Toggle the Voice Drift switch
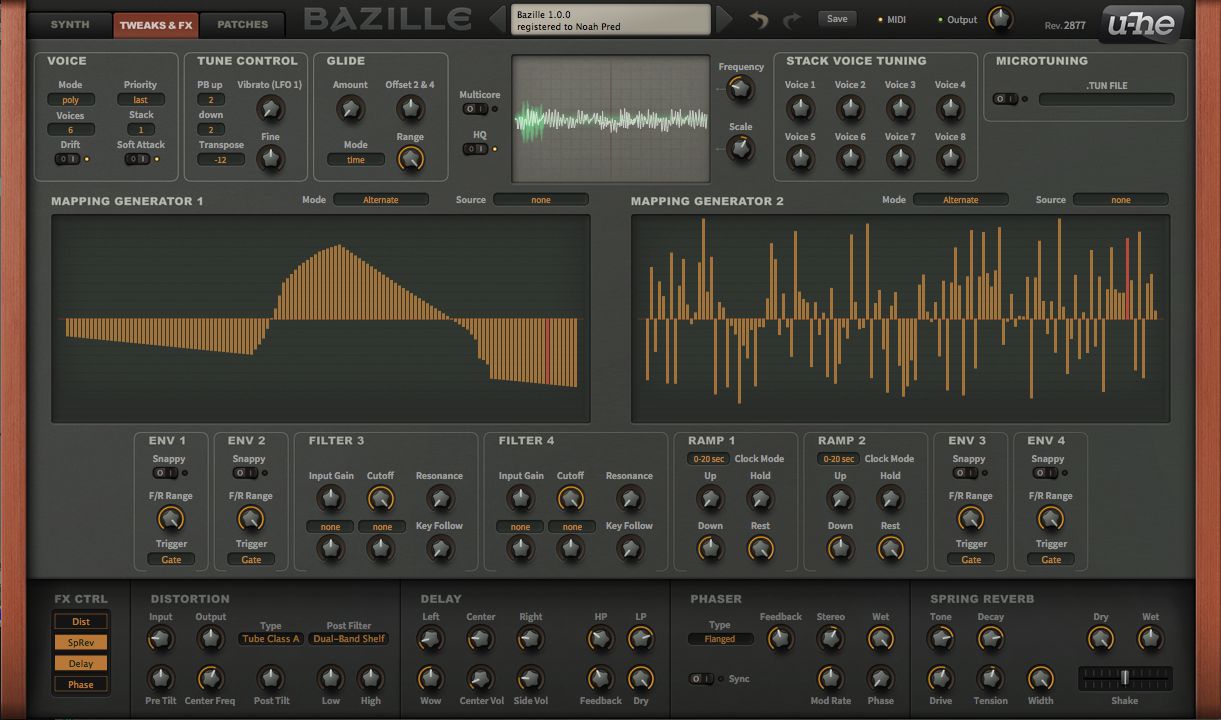1221x720 pixels. (x=67, y=159)
